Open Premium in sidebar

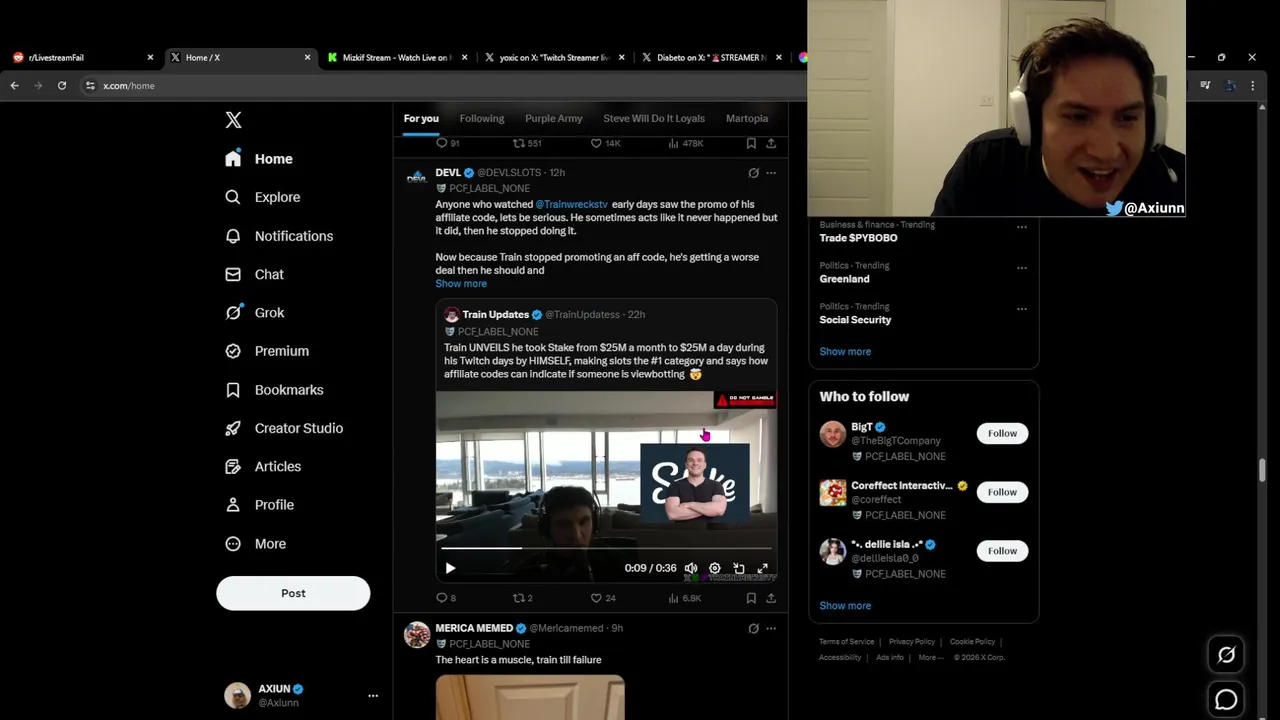tap(266, 351)
